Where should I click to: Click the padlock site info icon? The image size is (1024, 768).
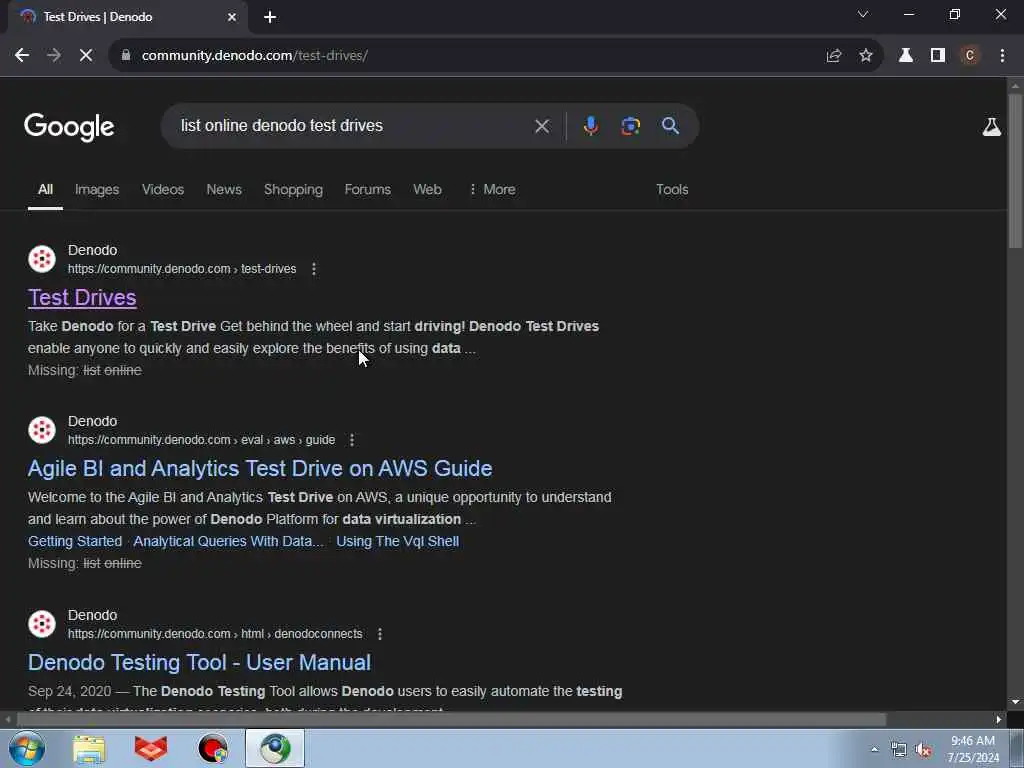coord(126,56)
